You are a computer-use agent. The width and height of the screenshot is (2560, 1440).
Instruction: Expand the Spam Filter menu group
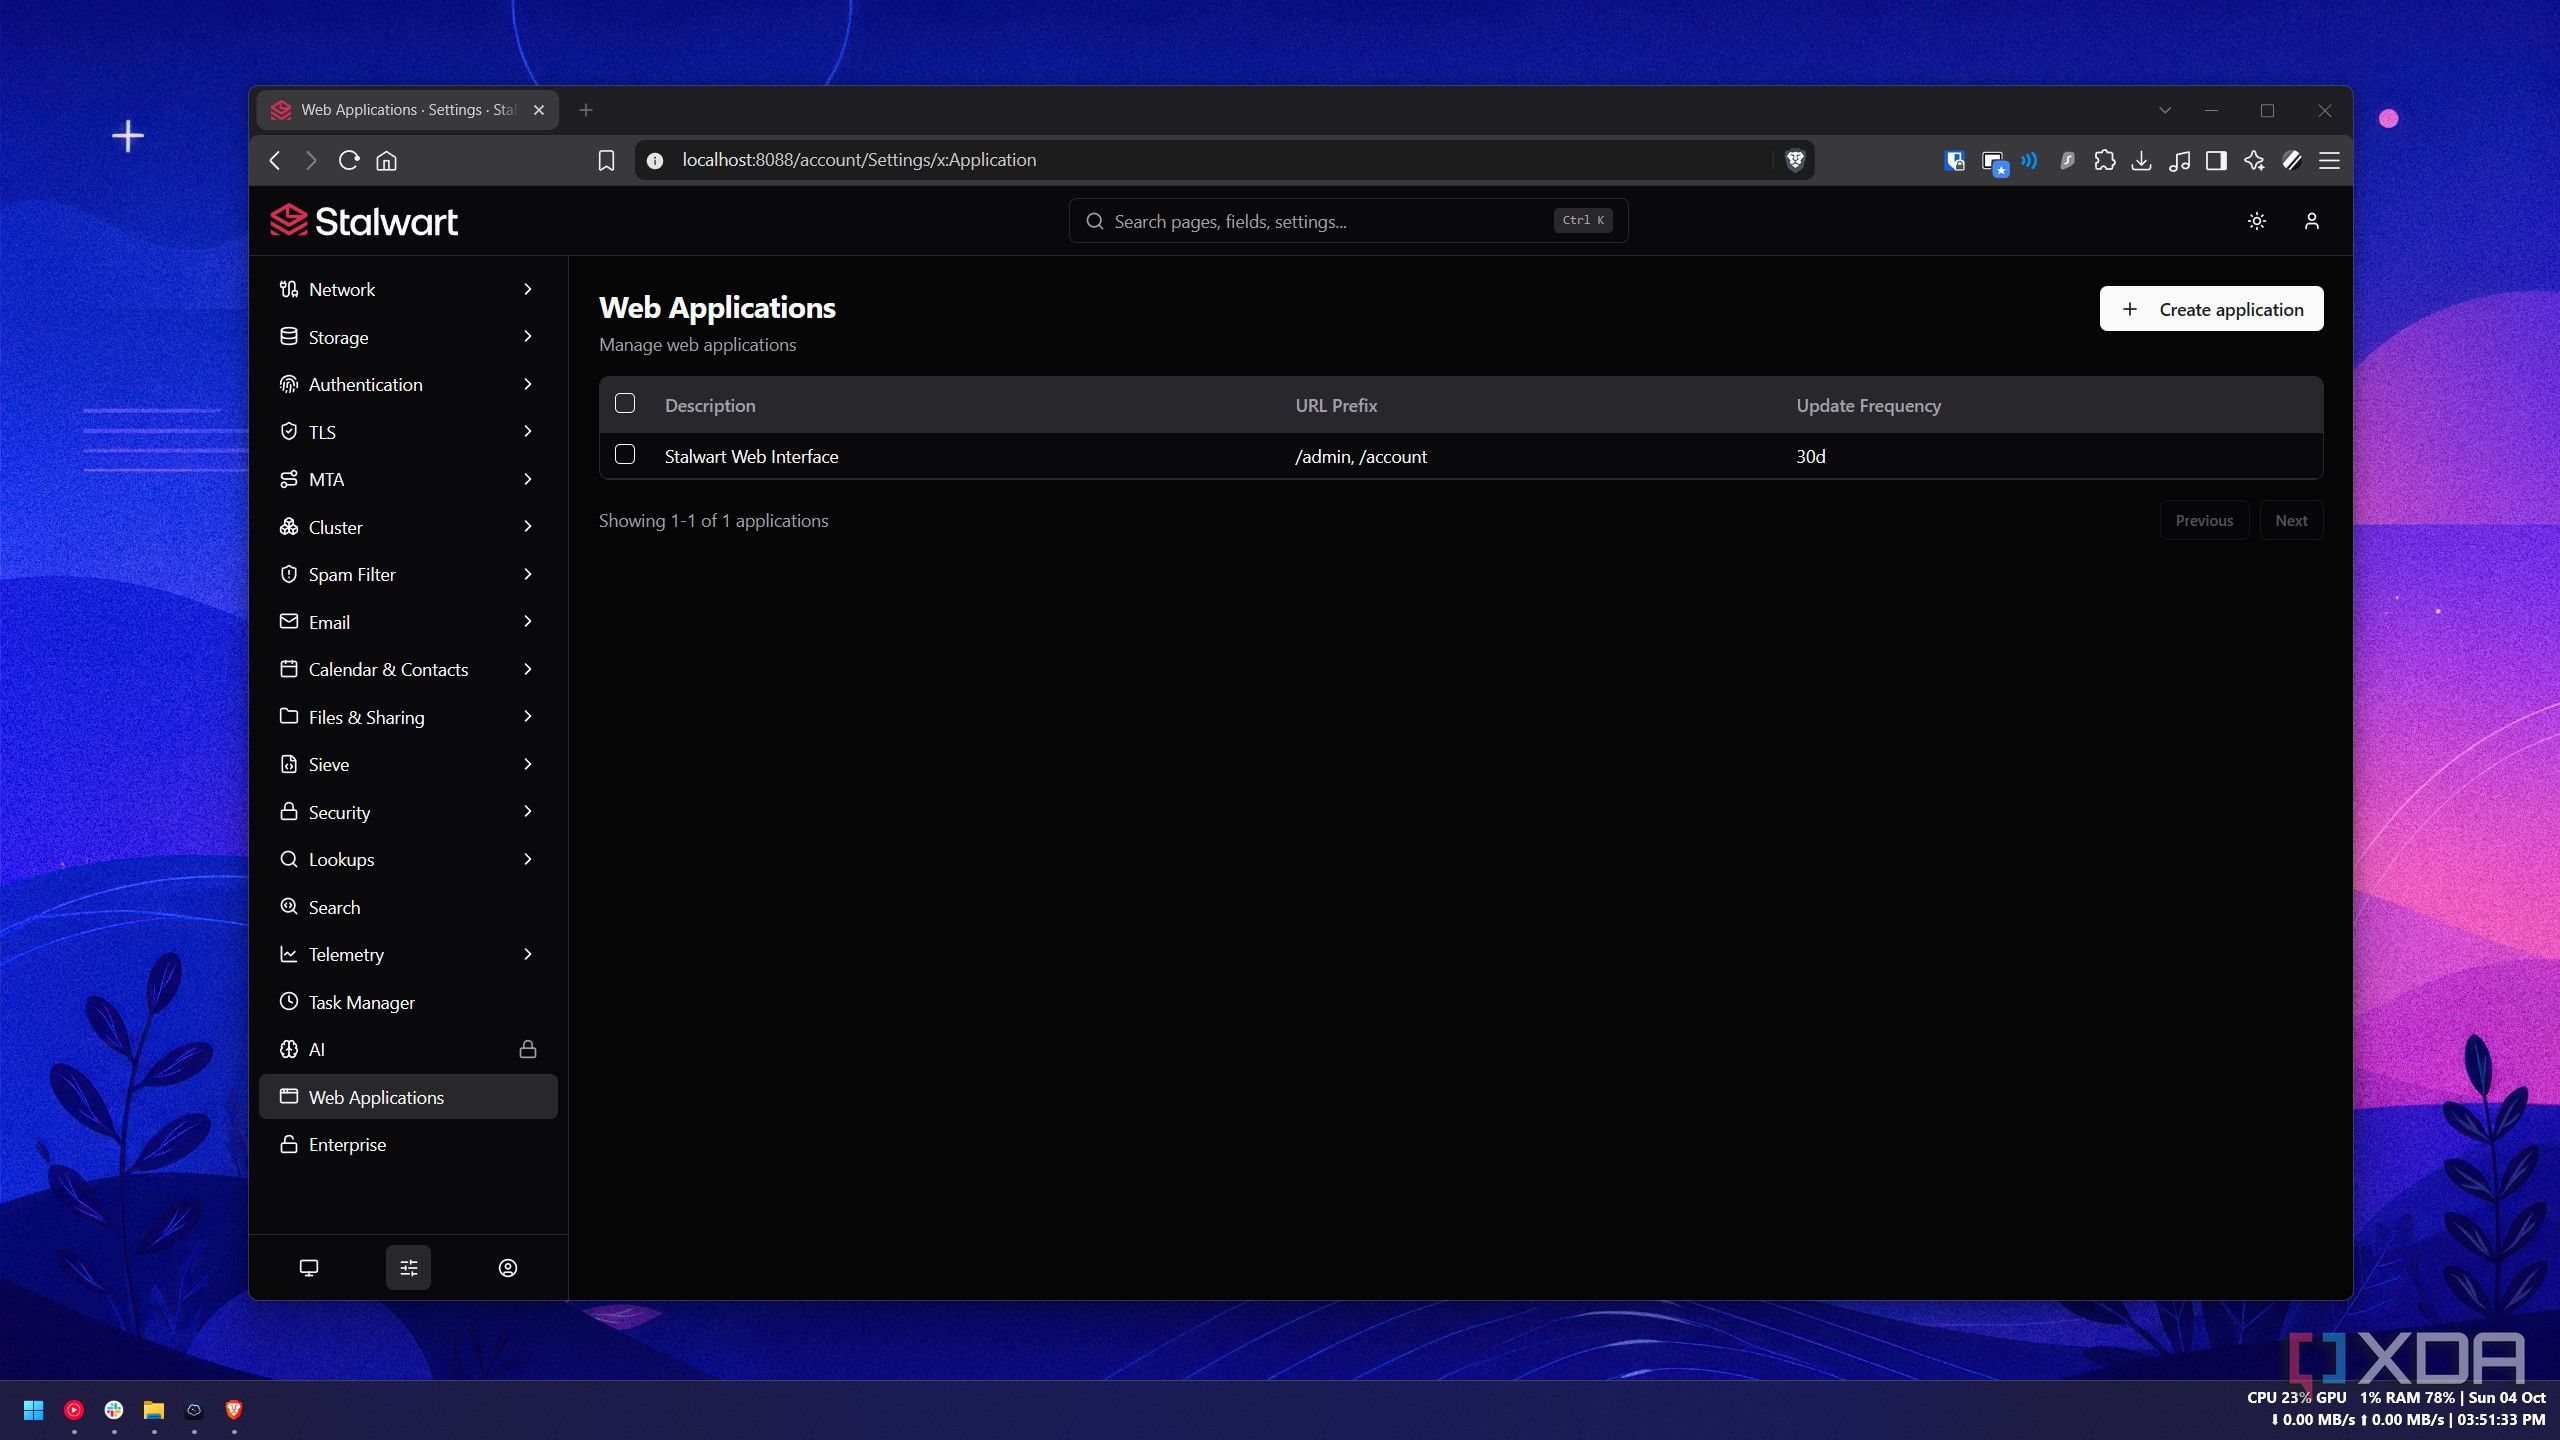pos(408,574)
